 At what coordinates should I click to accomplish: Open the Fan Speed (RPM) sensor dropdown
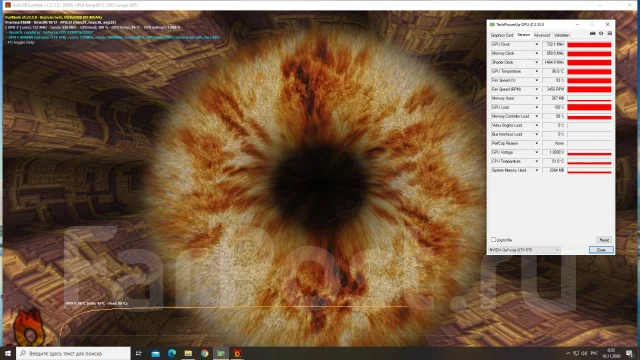(536, 89)
